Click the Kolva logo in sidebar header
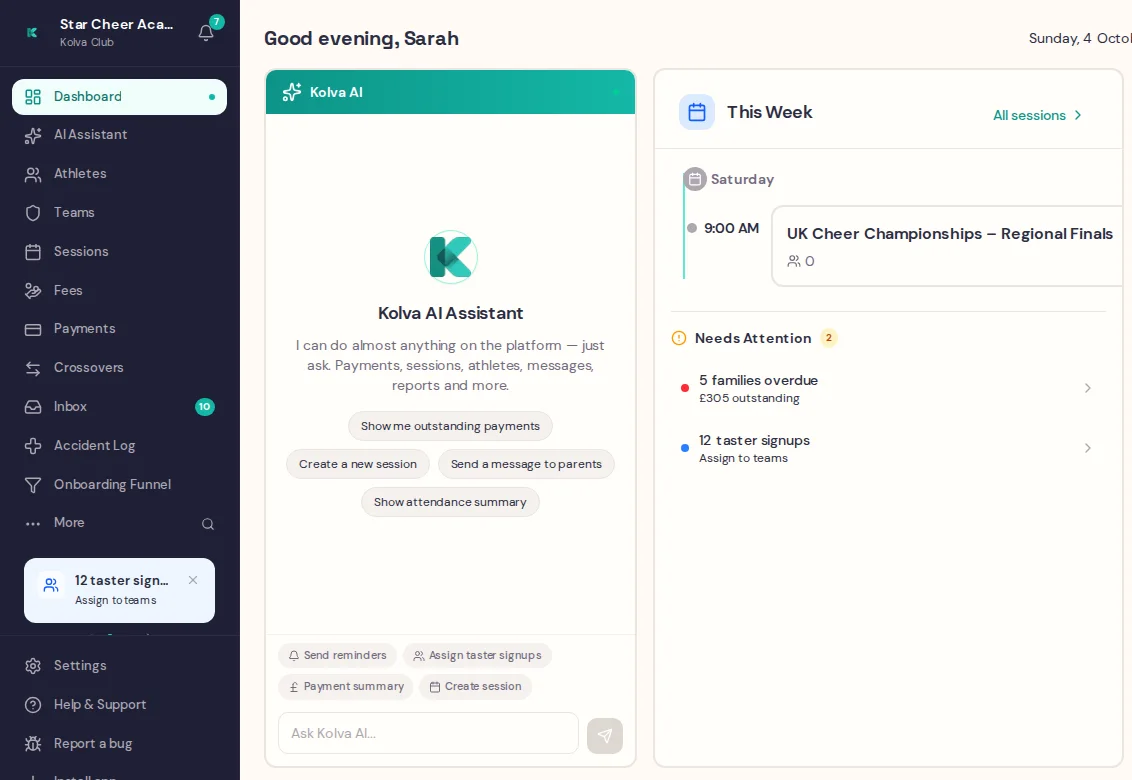Image resolution: width=1132 pixels, height=780 pixels. point(32,32)
